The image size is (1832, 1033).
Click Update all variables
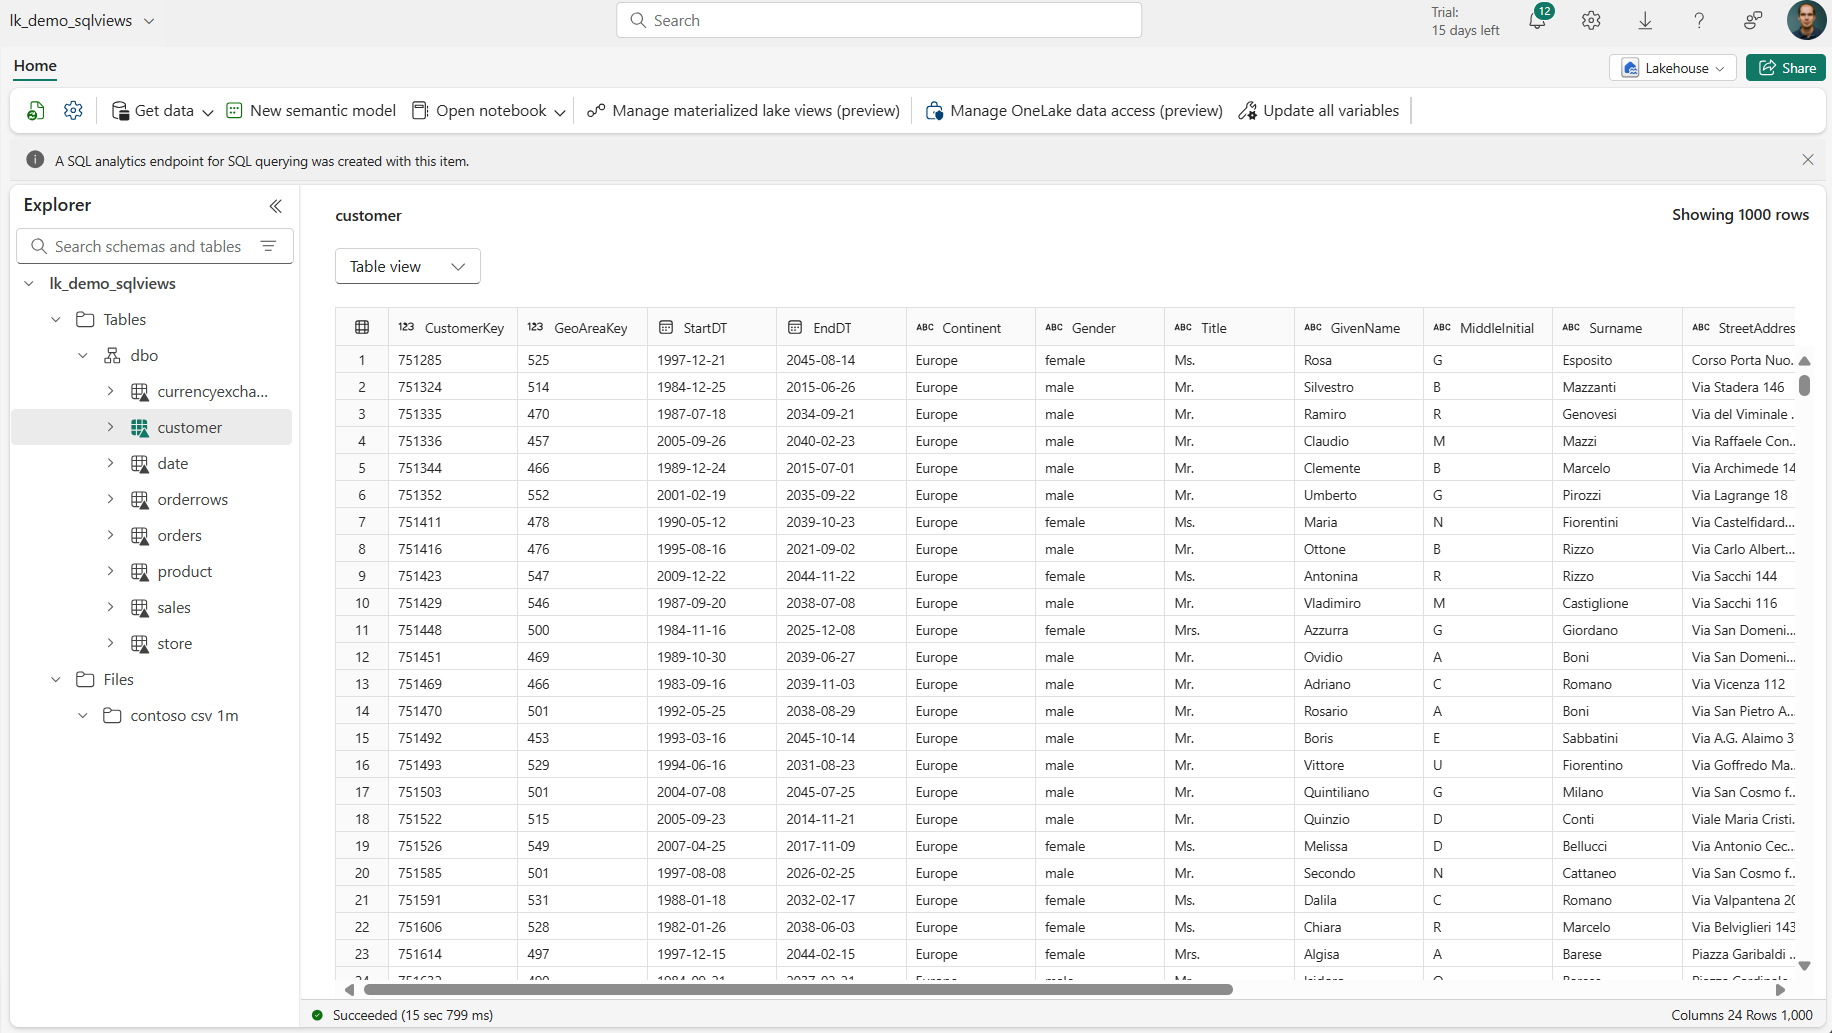1318,111
